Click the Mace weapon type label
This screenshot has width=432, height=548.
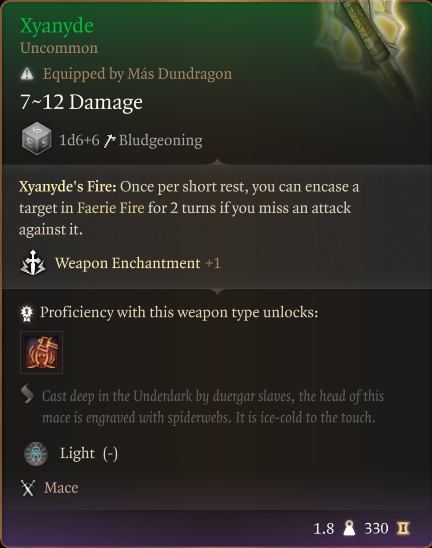pos(61,488)
